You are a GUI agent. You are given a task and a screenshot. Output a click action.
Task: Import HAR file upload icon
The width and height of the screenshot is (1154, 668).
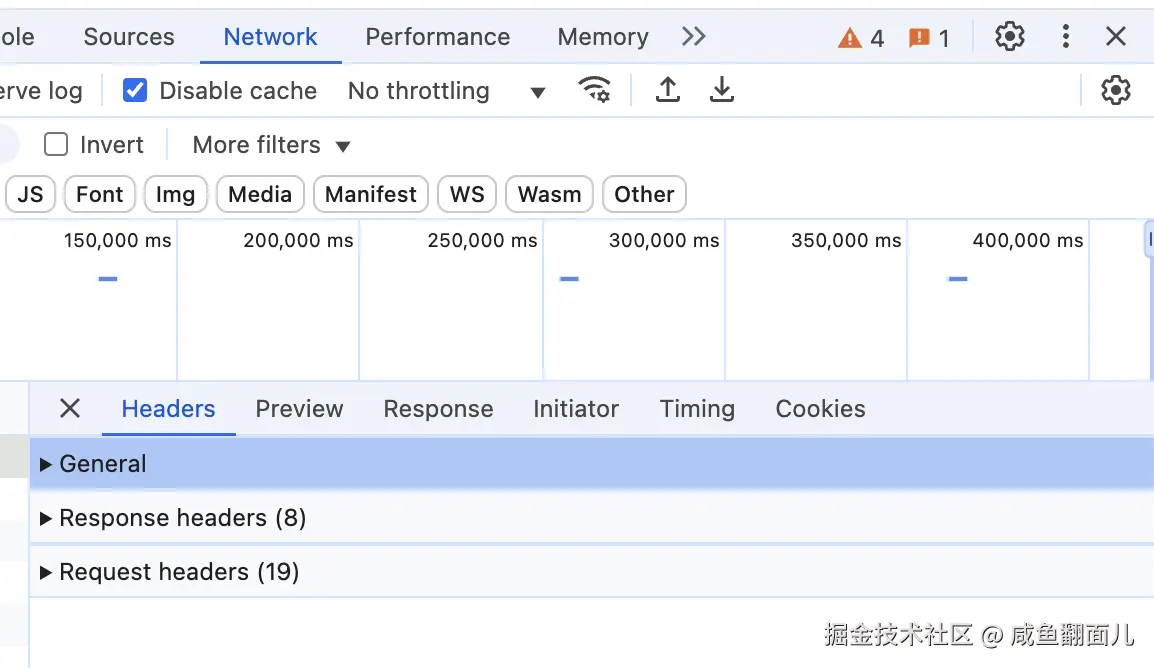point(668,90)
